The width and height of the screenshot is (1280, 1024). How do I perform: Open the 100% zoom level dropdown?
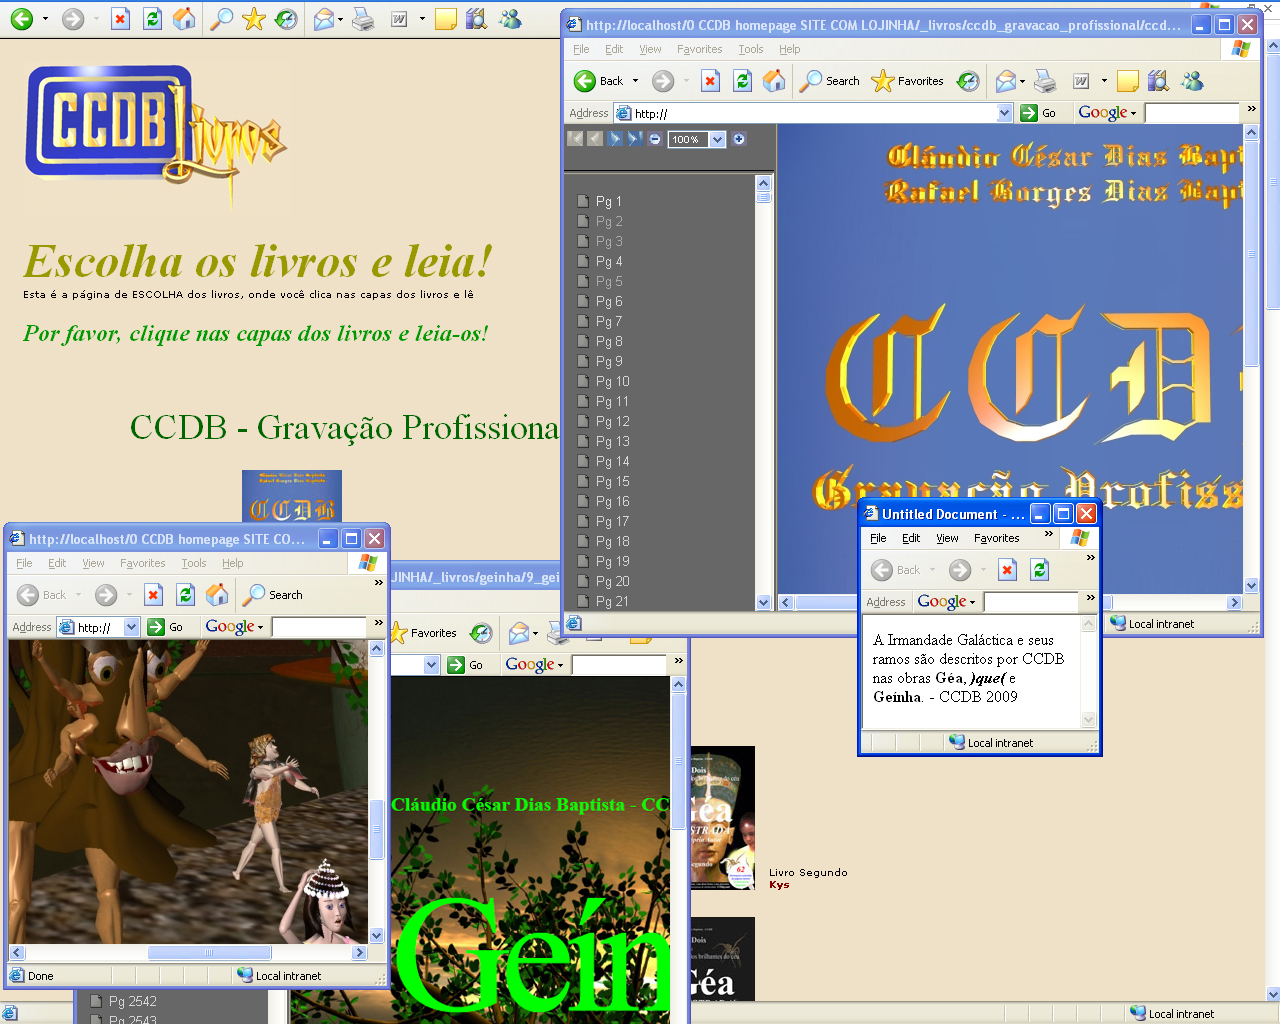(717, 140)
